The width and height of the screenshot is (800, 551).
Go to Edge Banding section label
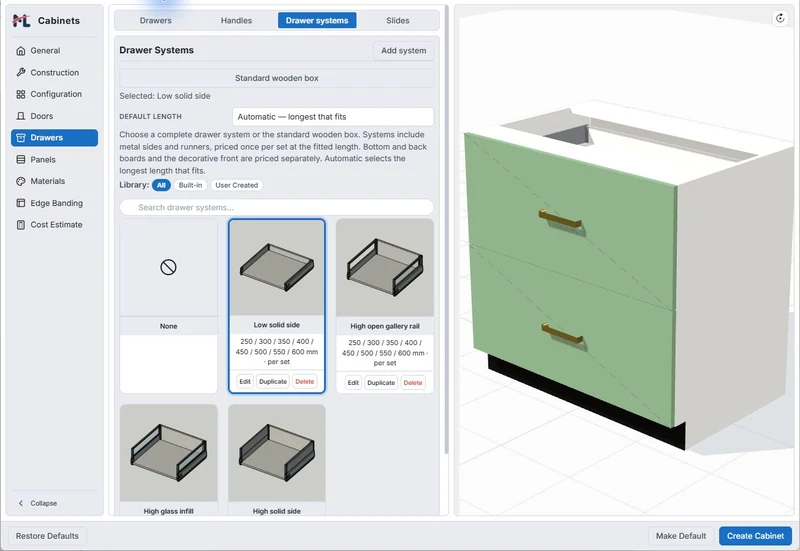click(57, 203)
